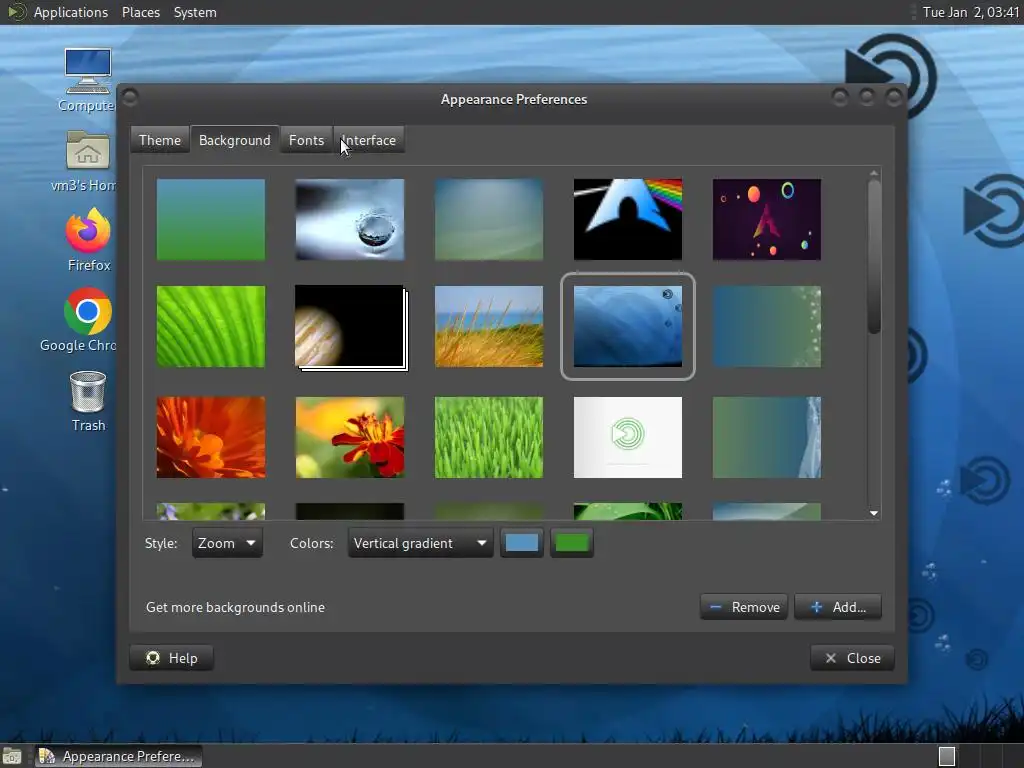Open the Colors dropdown set to Vertical gradient
Screen dimensions: 1024x768
point(421,543)
